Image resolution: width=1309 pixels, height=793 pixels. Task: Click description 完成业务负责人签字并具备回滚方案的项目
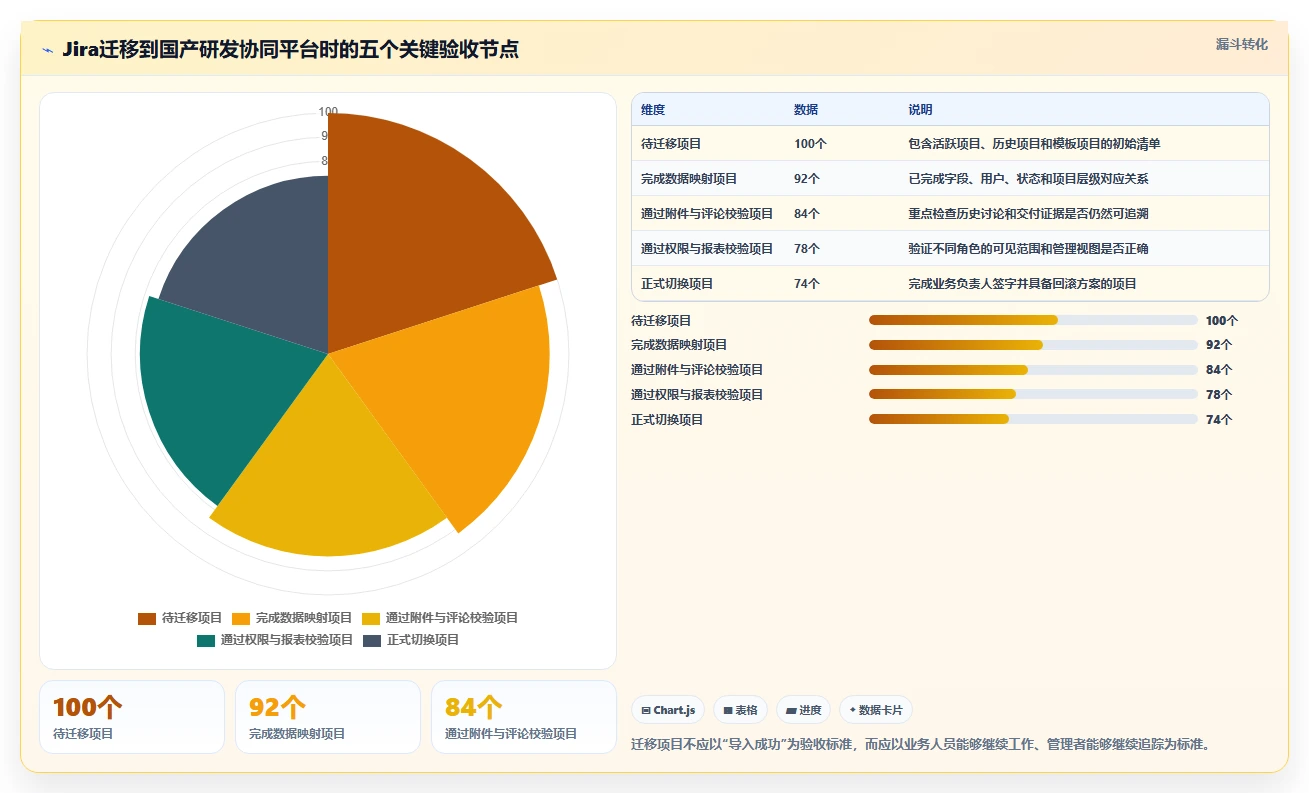[1022, 284]
